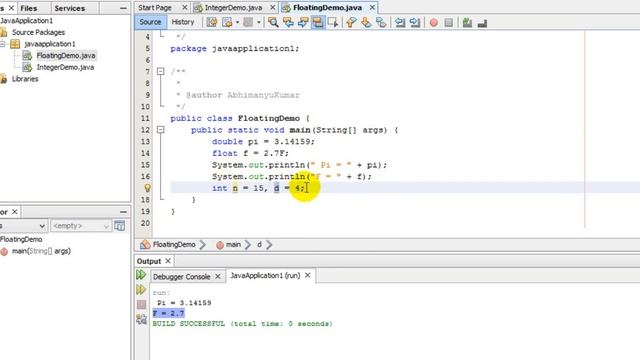
Task: Switch to IntegerDemo.java editor tab
Action: click(233, 8)
